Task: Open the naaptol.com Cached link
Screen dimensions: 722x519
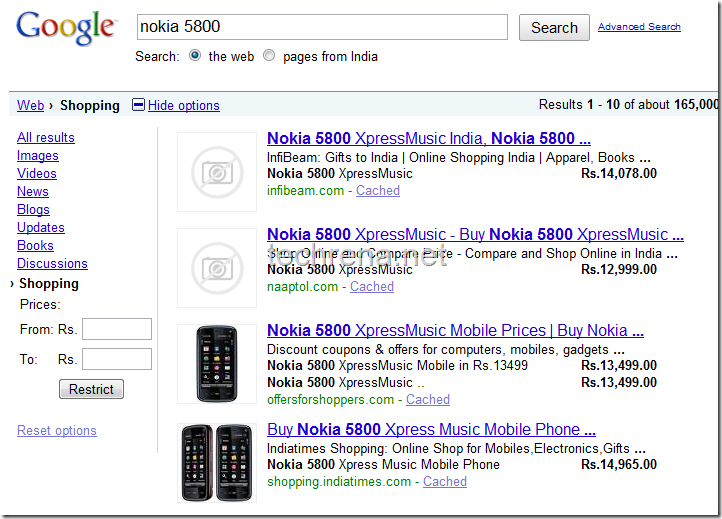Action: point(372,286)
